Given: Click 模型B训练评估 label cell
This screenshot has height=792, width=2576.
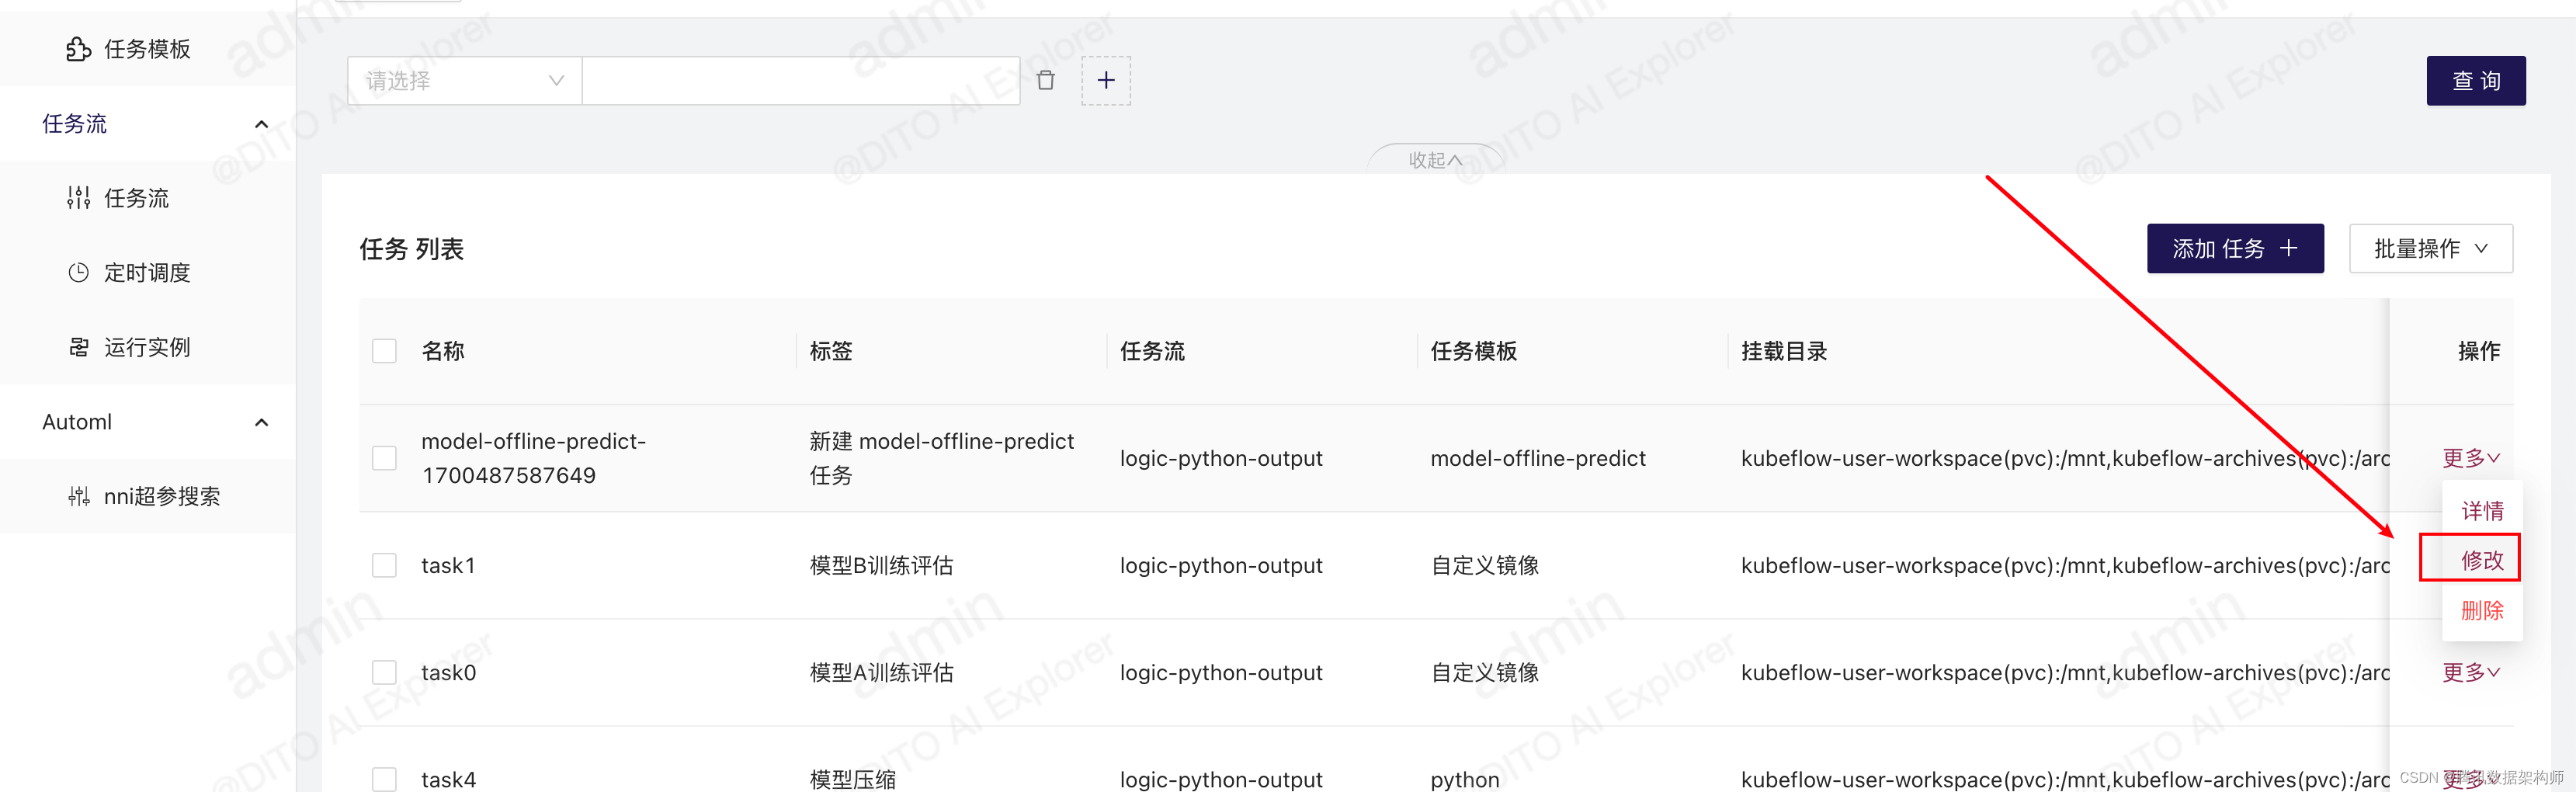Looking at the screenshot, I should (881, 565).
